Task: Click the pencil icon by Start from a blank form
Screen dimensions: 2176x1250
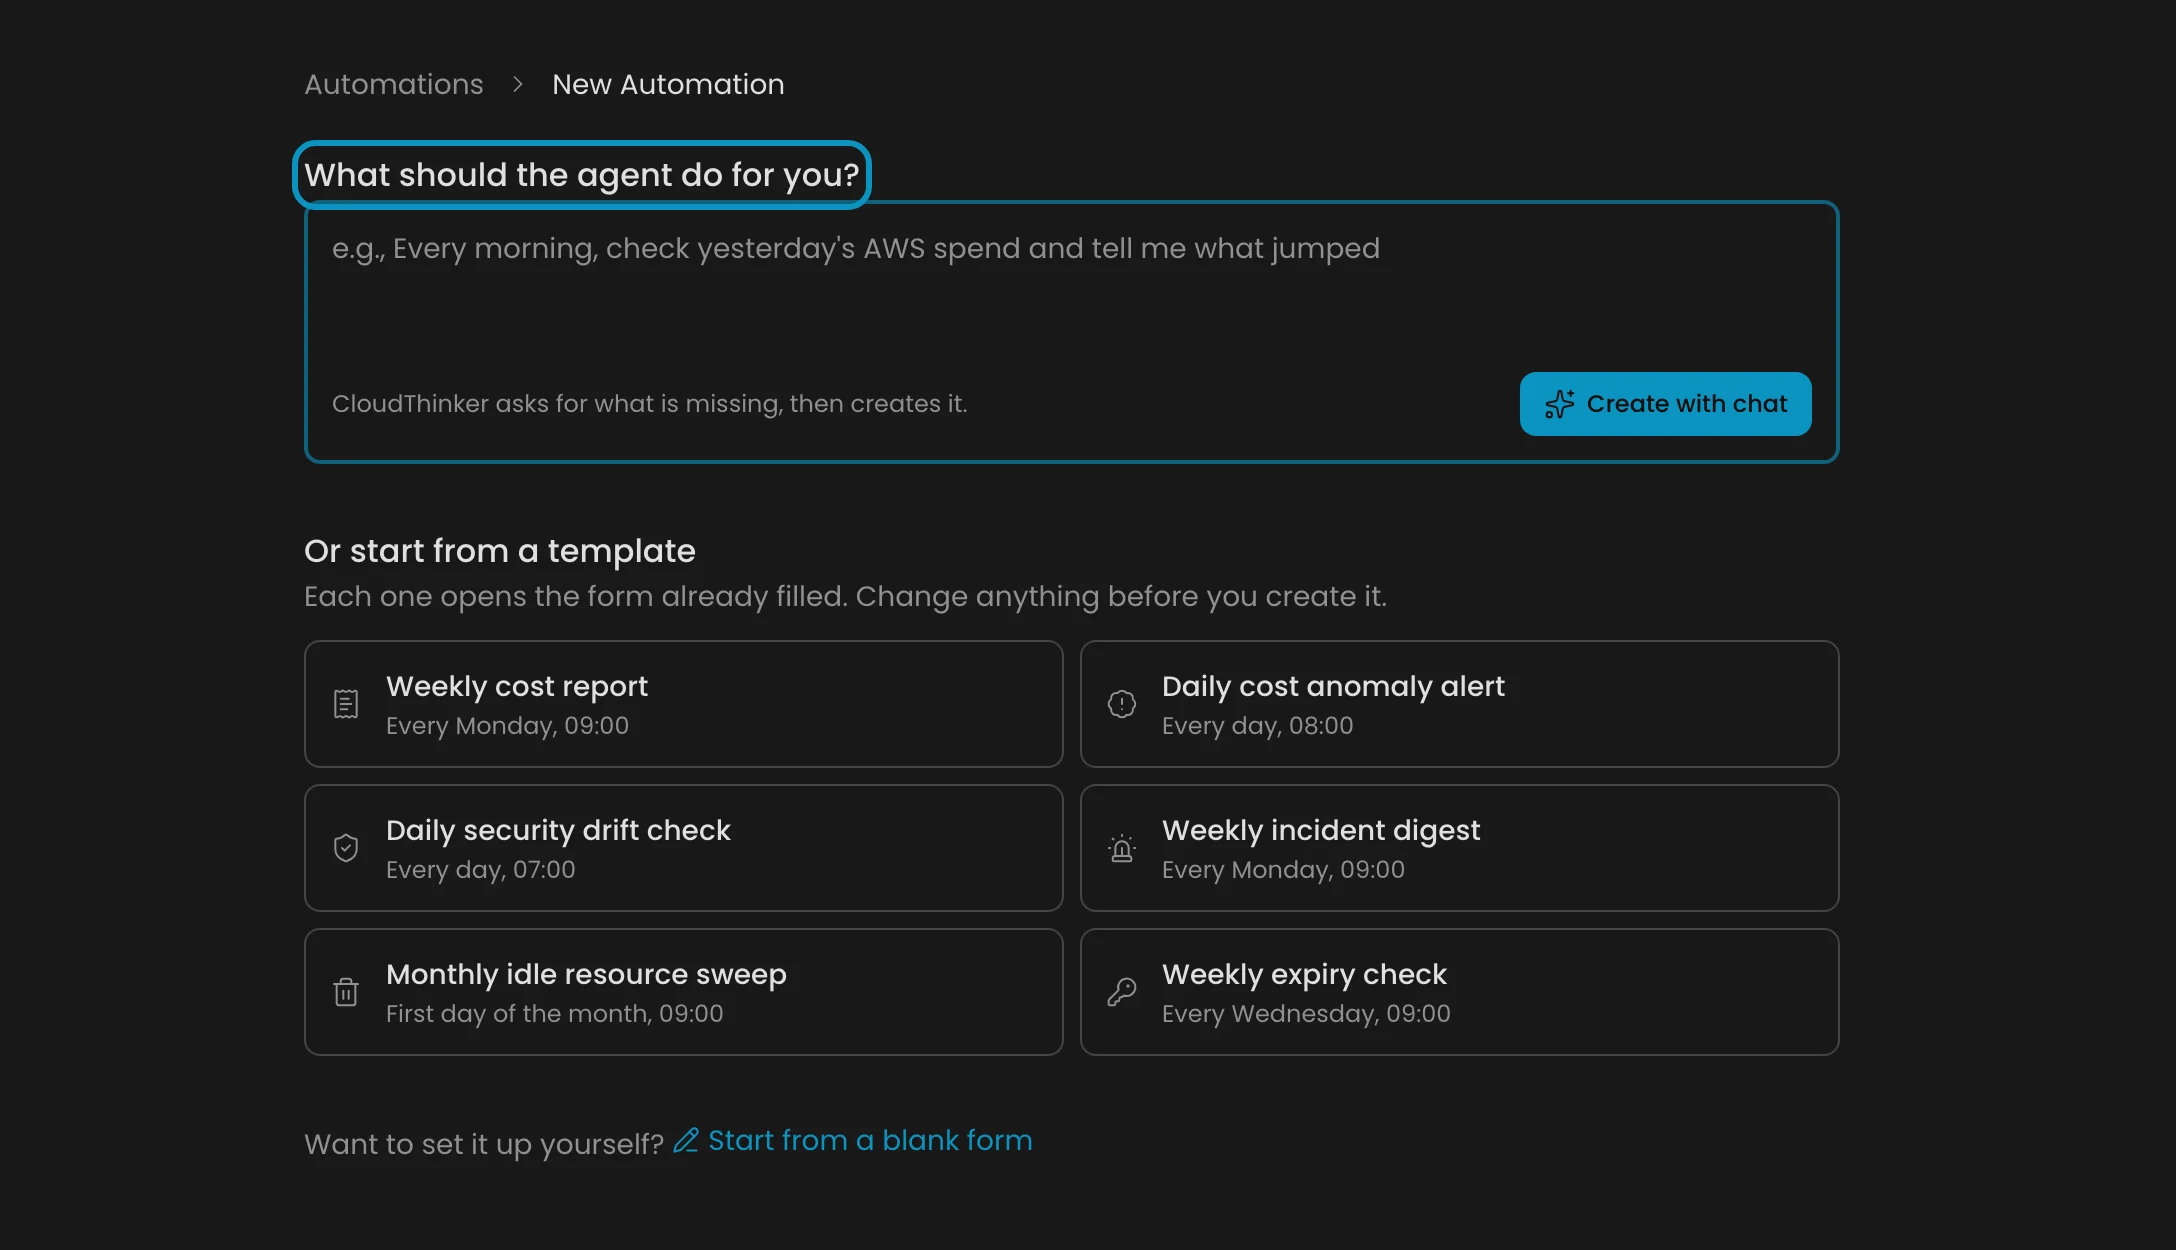Action: pyautogui.click(x=686, y=1140)
